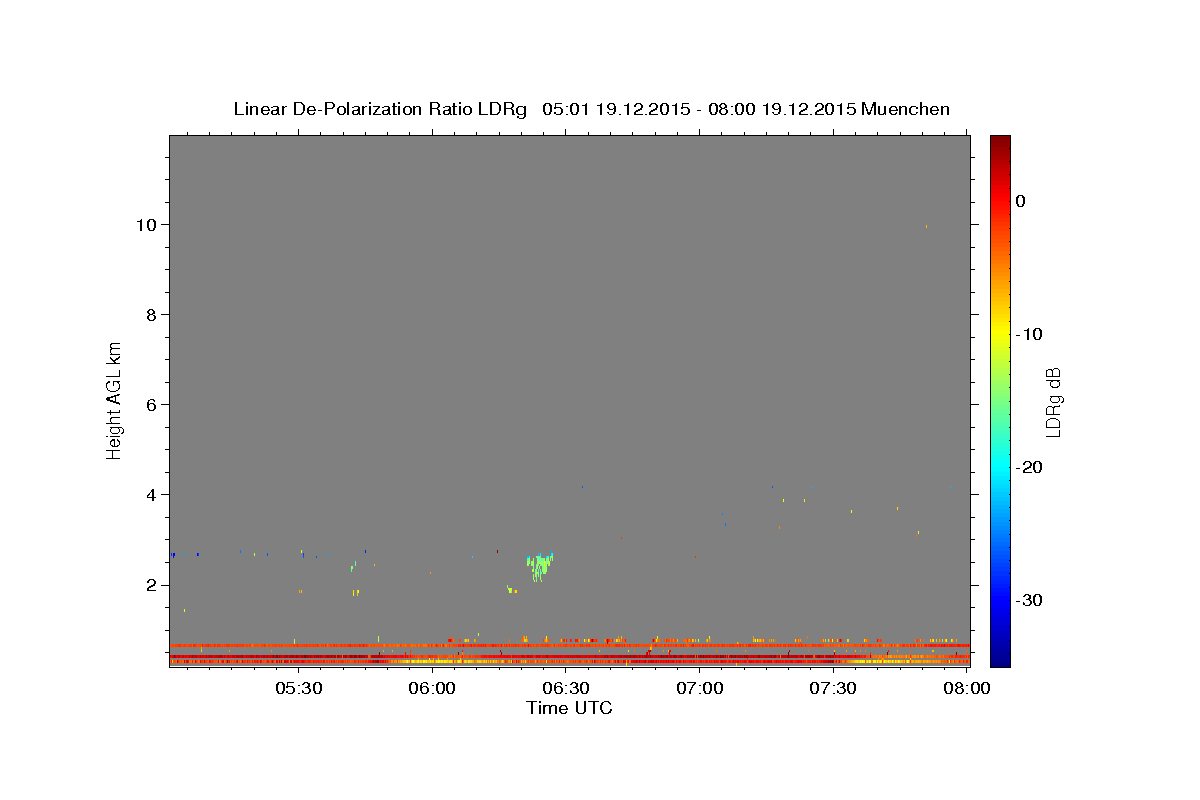Click the 07:00 time tick label

[x=700, y=688]
